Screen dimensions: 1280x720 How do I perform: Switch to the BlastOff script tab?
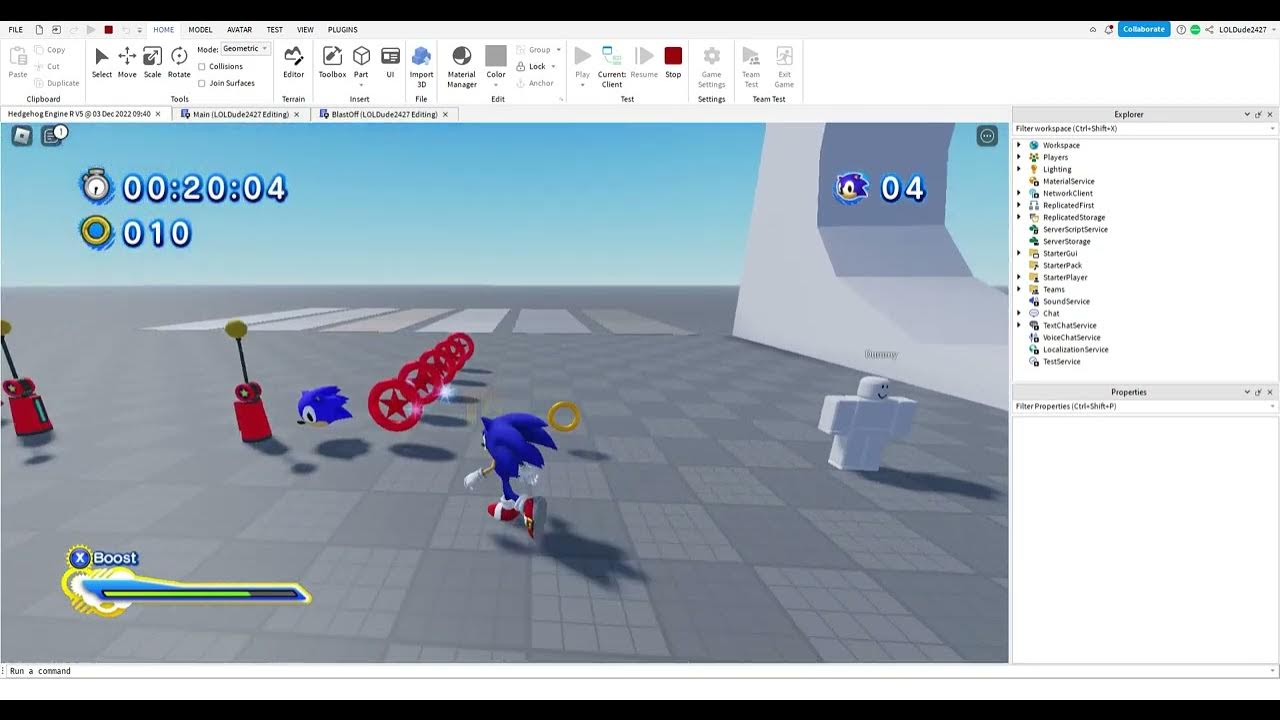pos(384,115)
